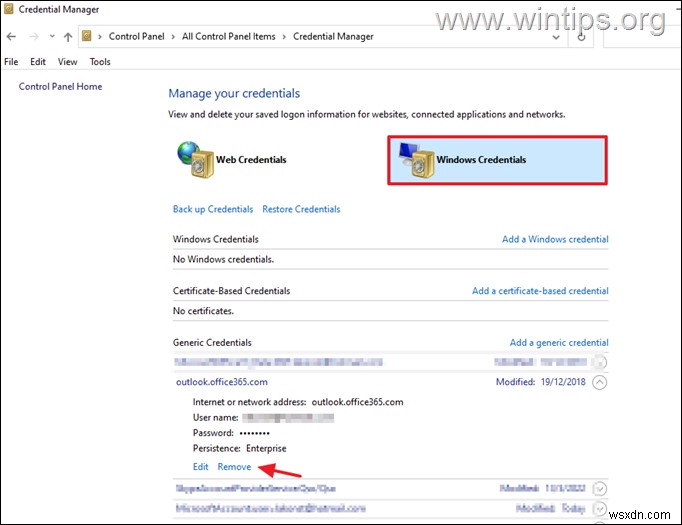The width and height of the screenshot is (682, 525).
Task: Click the Certificate-Based Credentials header
Action: [x=231, y=291]
